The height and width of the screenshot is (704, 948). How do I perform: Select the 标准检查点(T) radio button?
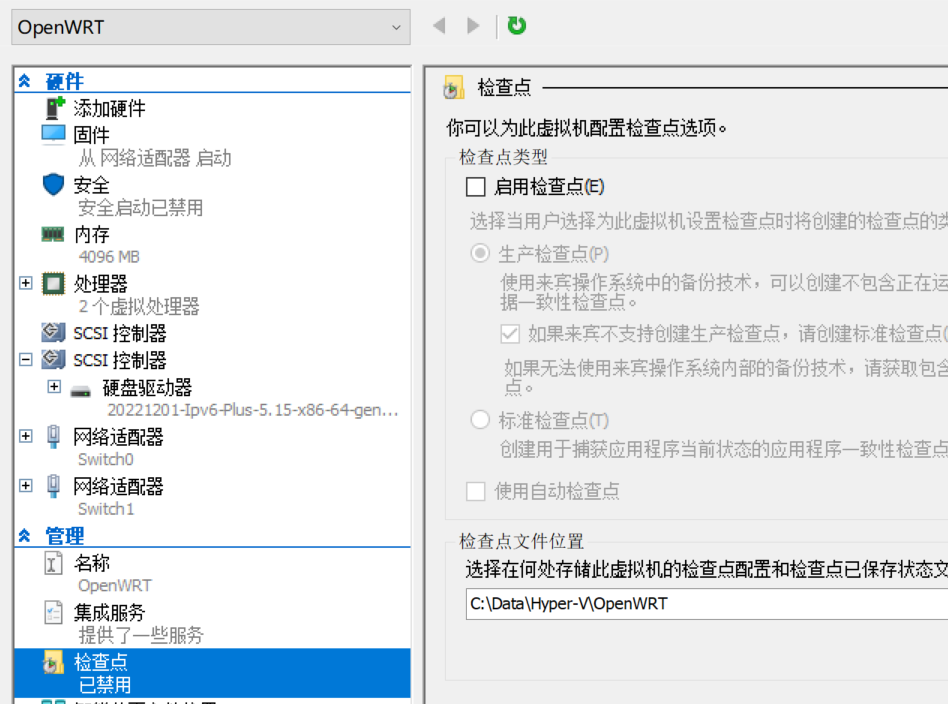coord(480,419)
